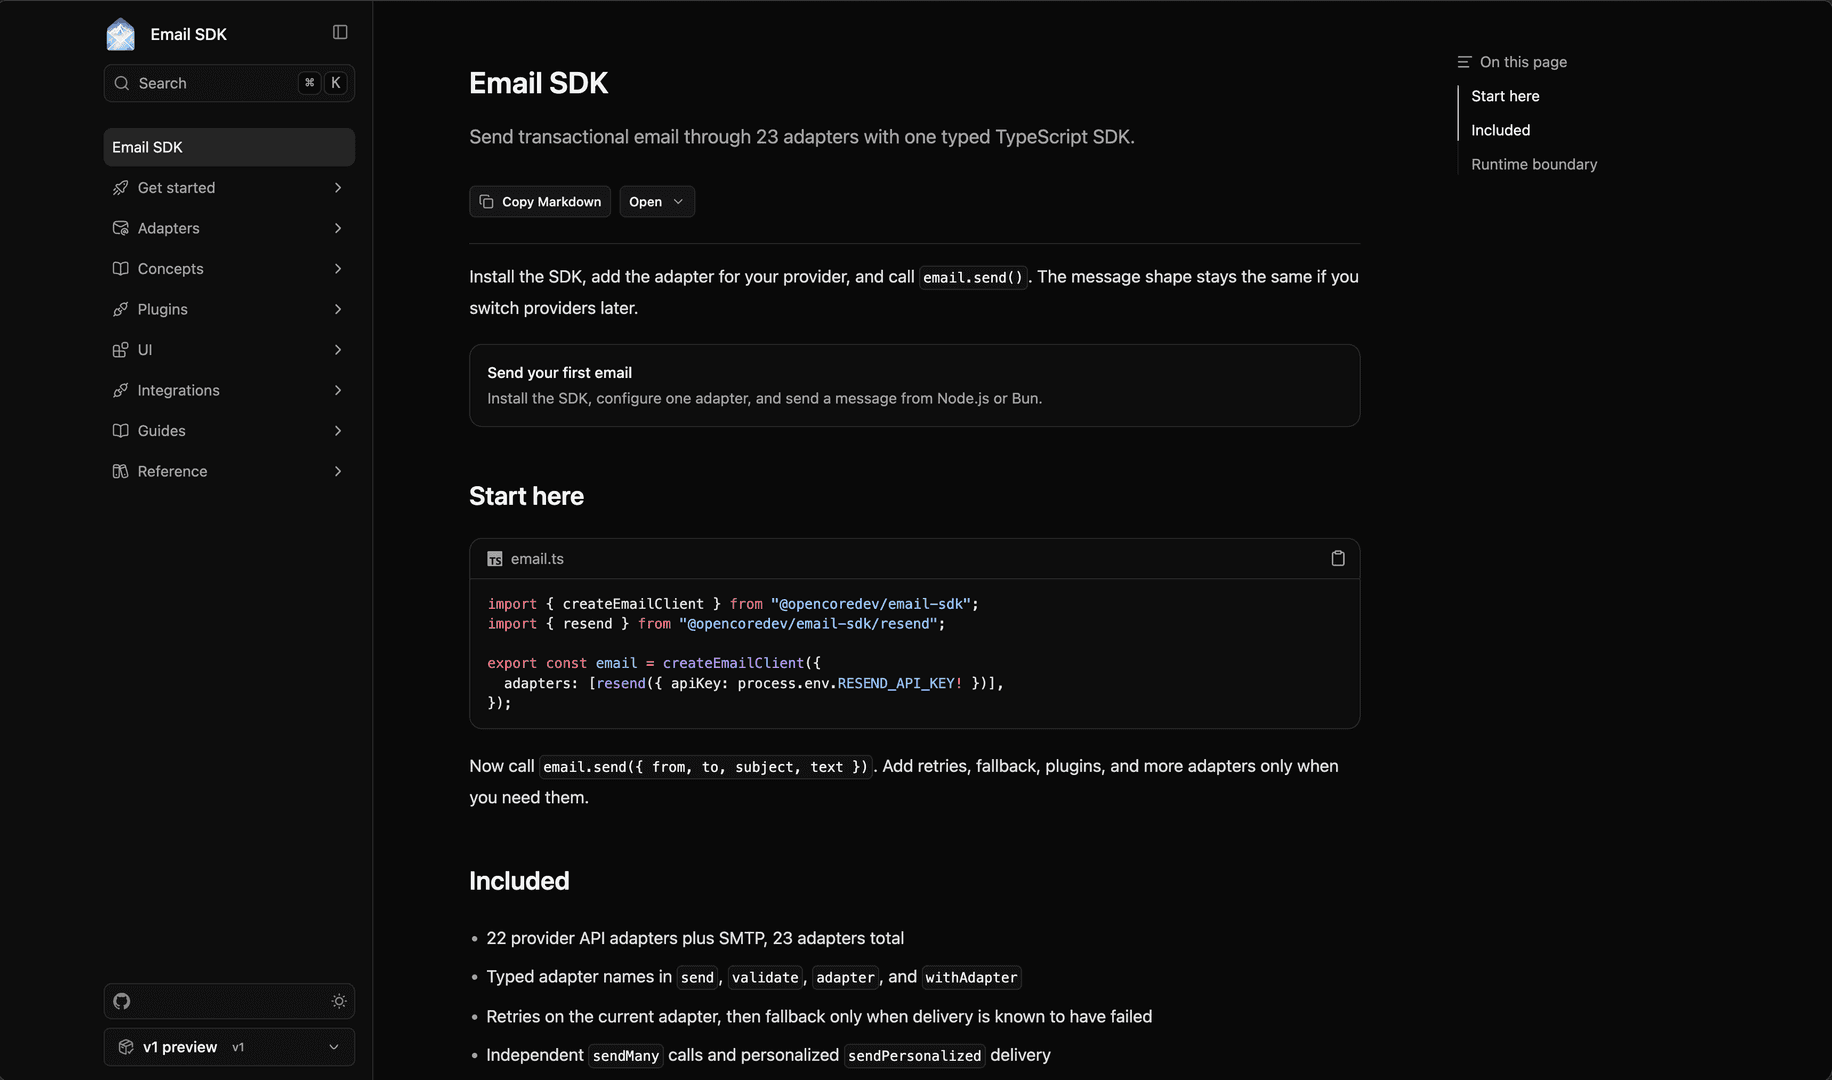Click the Email SDK logo icon
Image resolution: width=1832 pixels, height=1080 pixels.
121,34
